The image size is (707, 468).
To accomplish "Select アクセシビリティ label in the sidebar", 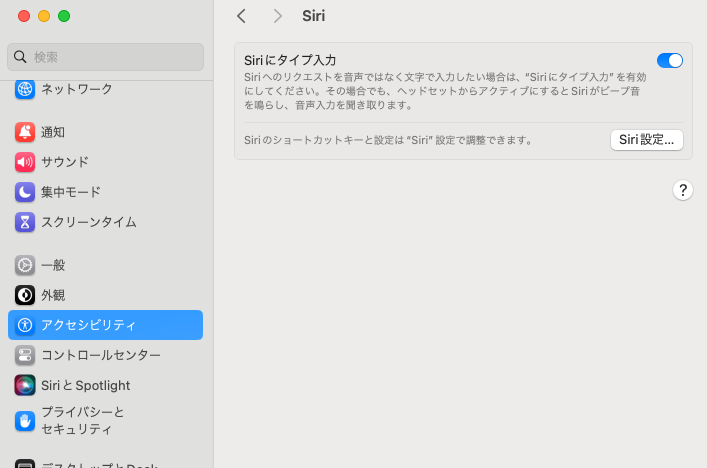I will (x=88, y=325).
